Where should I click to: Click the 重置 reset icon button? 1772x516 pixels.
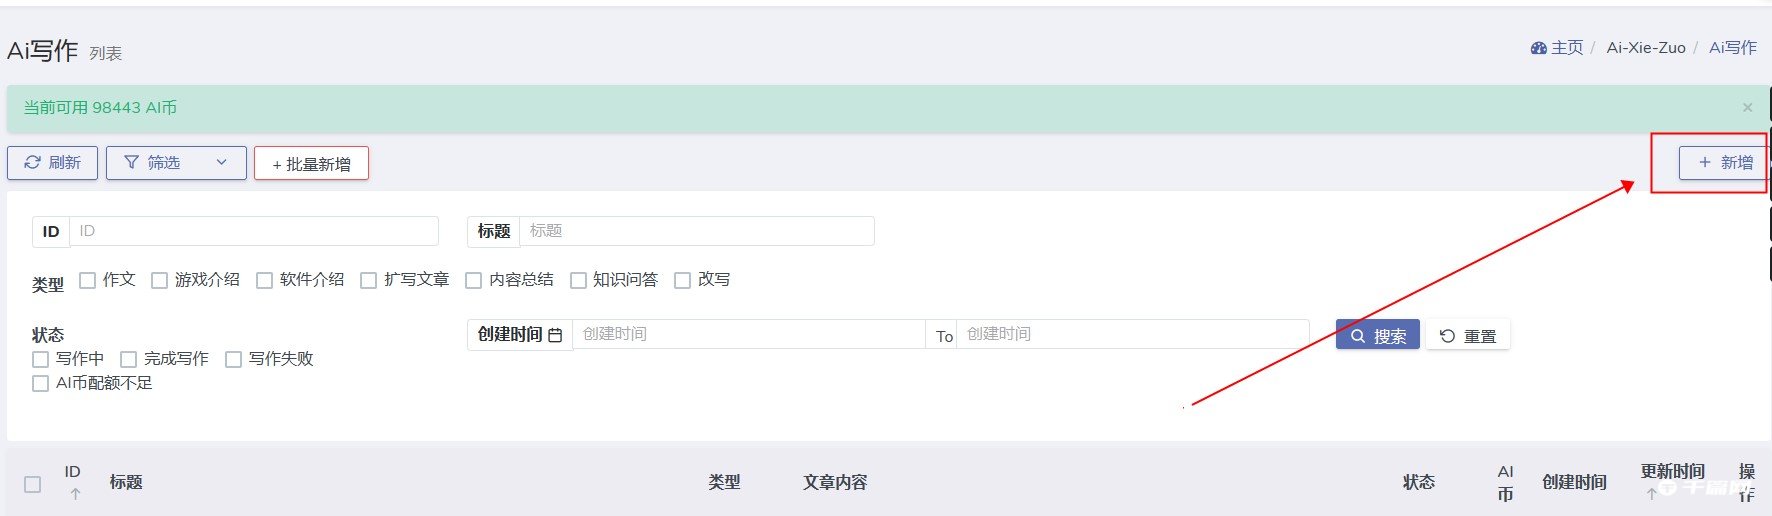1468,336
